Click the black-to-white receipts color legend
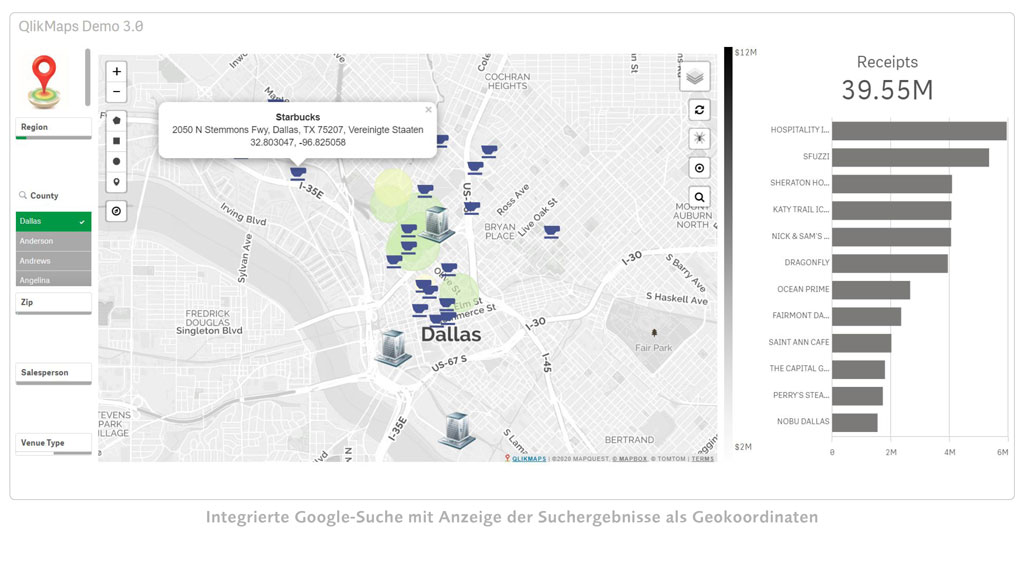 pos(728,253)
